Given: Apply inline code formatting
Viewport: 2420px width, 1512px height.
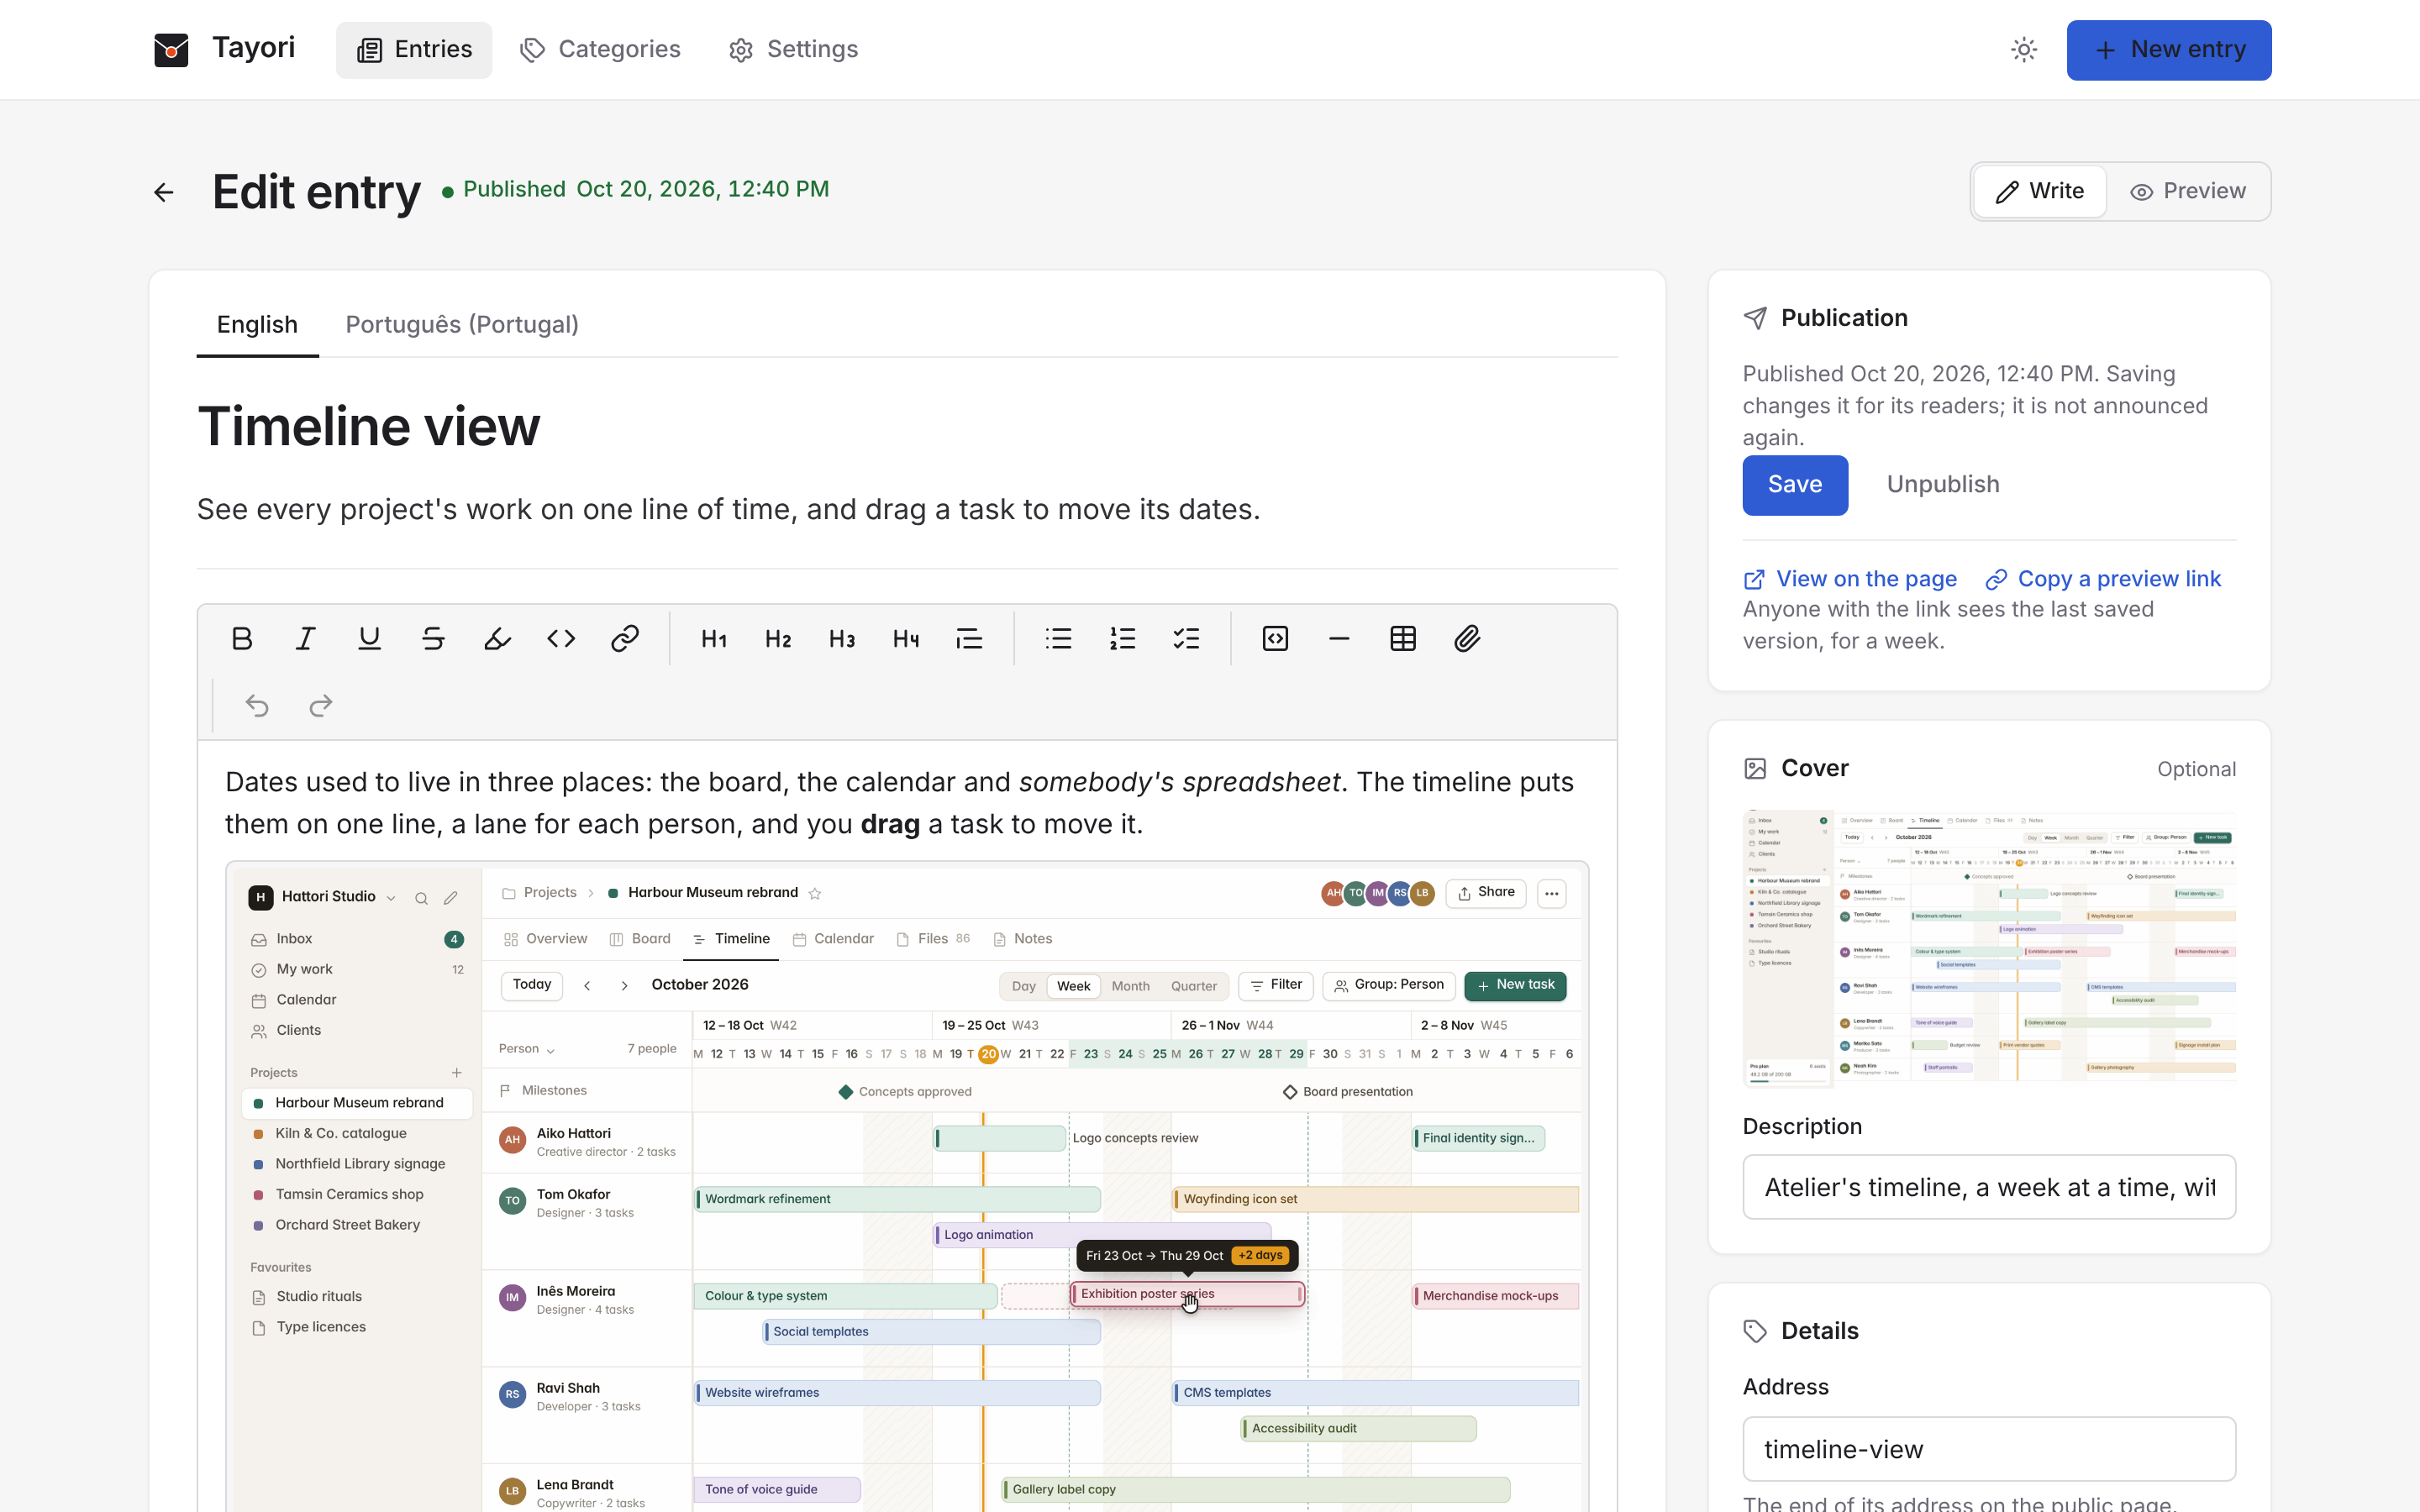Looking at the screenshot, I should pos(561,638).
